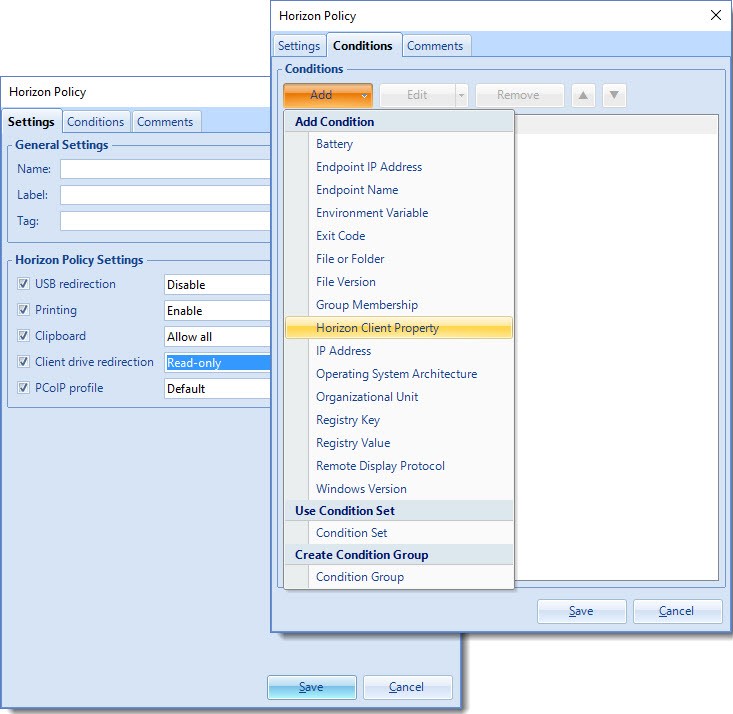Image resolution: width=733 pixels, height=714 pixels.
Task: Close the Horizon Policy conditions dialog
Action: point(715,15)
